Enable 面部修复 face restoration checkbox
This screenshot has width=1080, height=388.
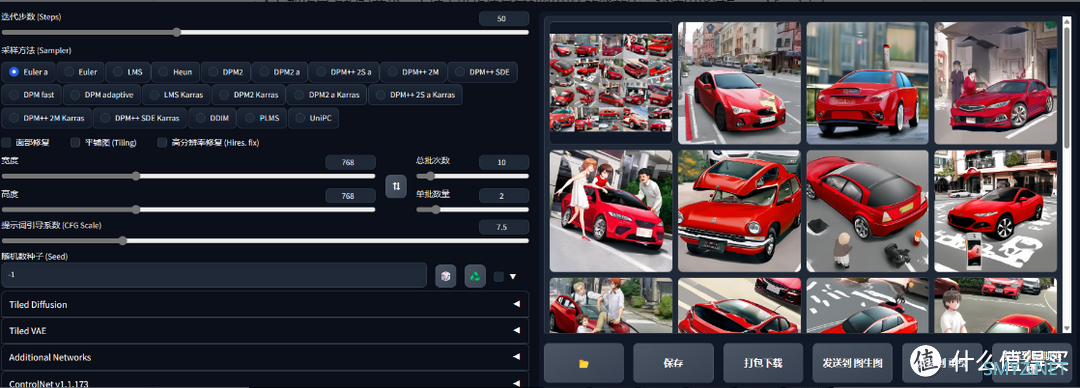coord(6,143)
